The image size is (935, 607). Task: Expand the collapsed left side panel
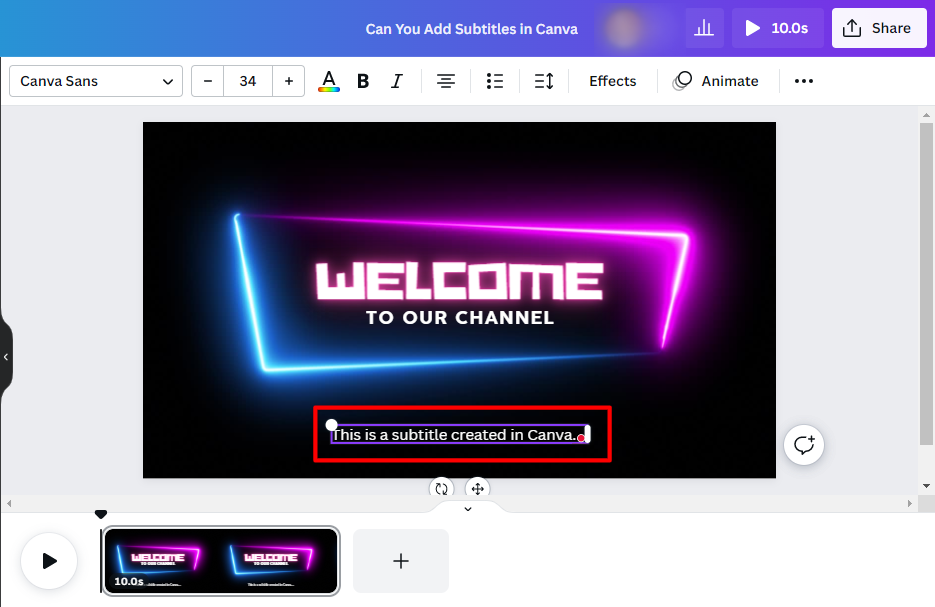tap(7, 357)
